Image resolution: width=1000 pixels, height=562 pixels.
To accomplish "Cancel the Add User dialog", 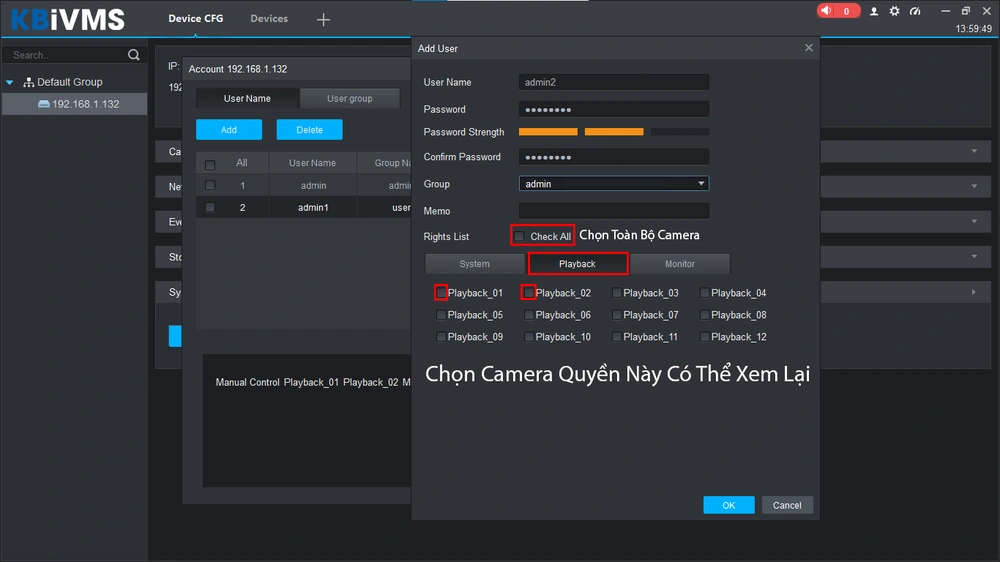I will coord(787,505).
